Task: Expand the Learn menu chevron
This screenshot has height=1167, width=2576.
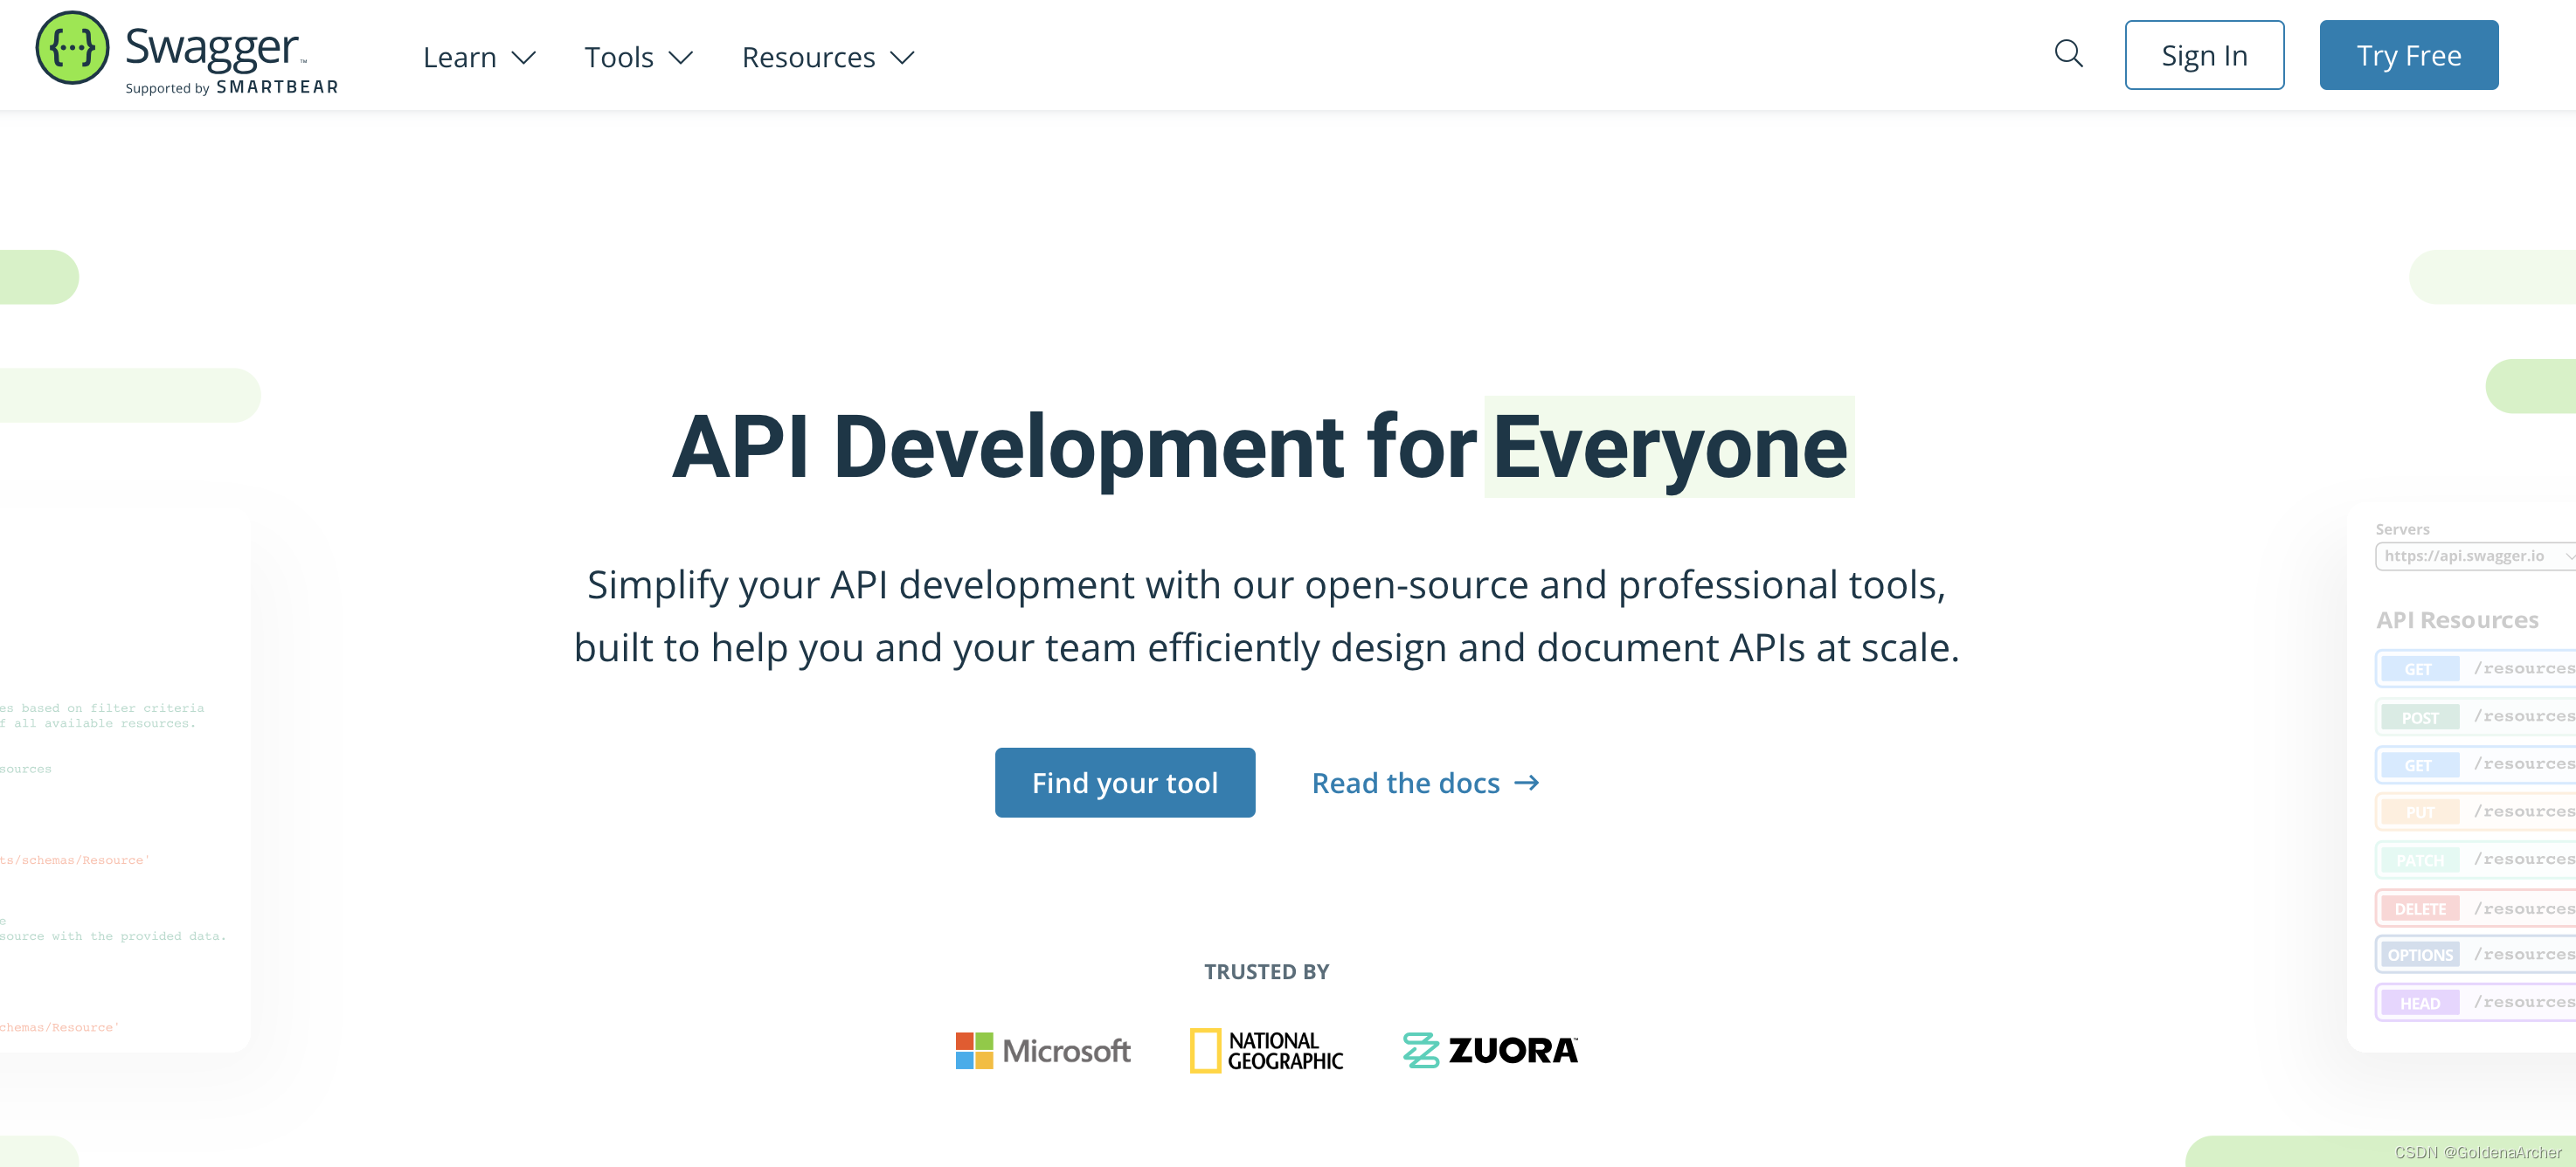Action: 524,58
